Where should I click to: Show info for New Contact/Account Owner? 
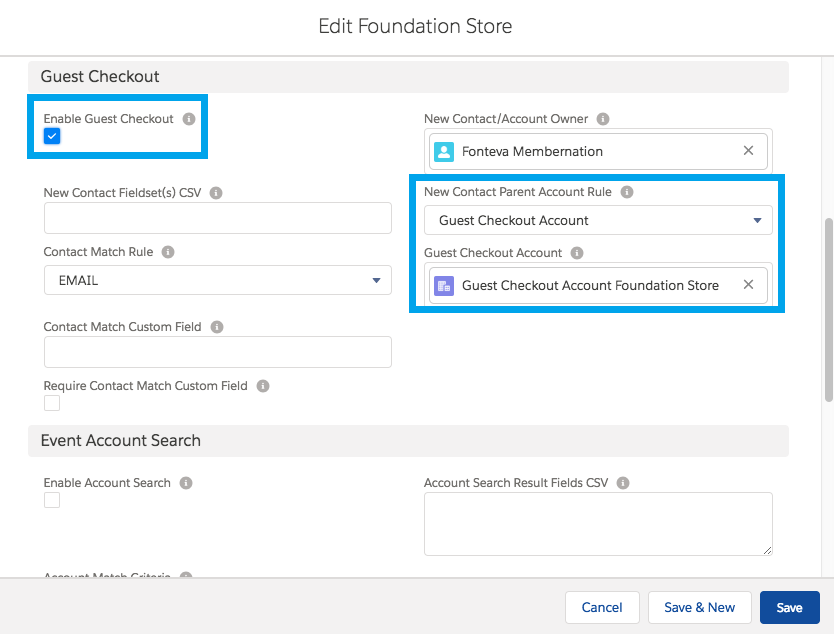pyautogui.click(x=603, y=119)
